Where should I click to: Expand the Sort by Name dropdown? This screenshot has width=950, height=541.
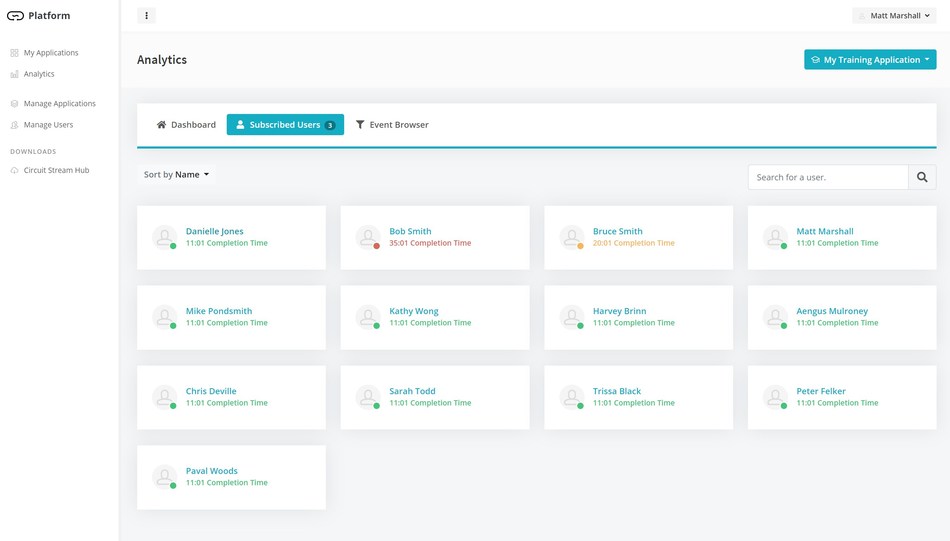point(177,175)
